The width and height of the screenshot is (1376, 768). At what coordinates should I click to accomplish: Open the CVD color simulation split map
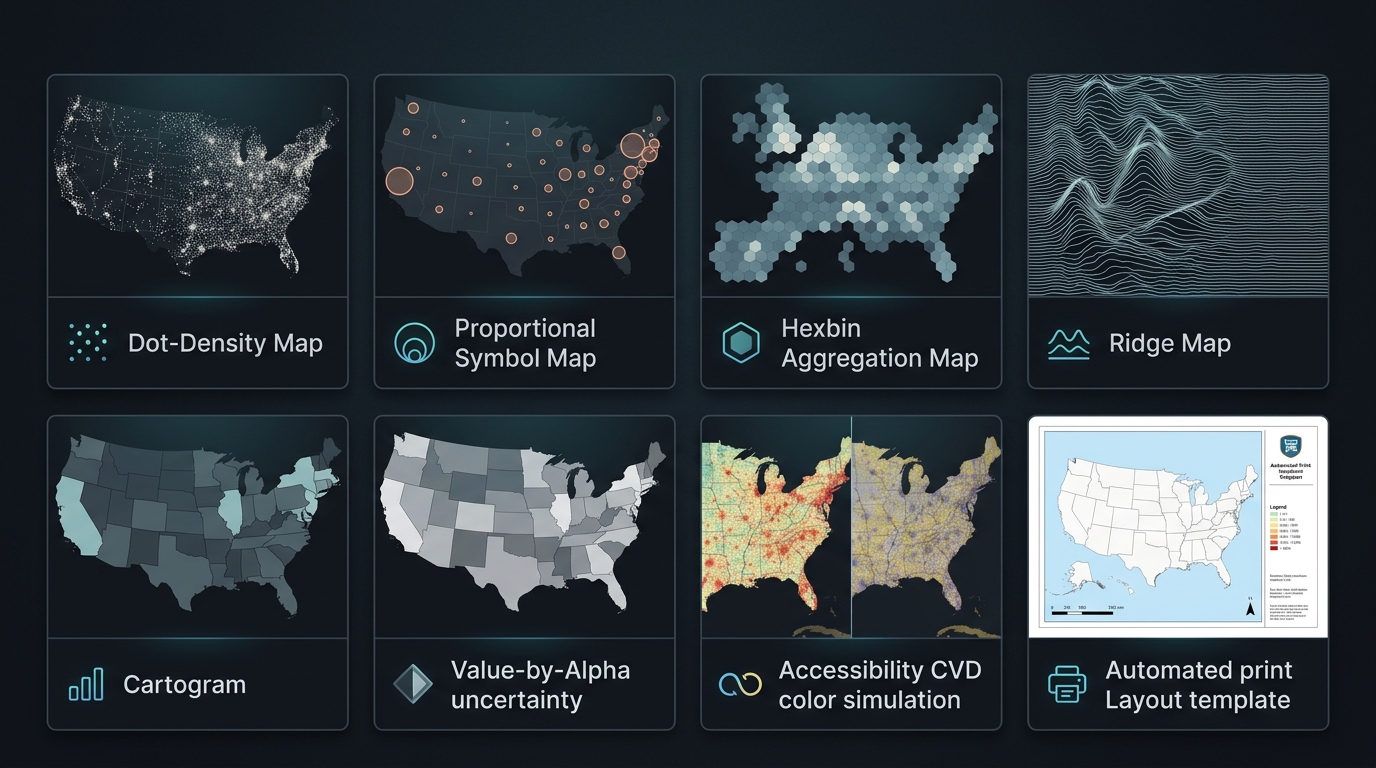point(851,527)
